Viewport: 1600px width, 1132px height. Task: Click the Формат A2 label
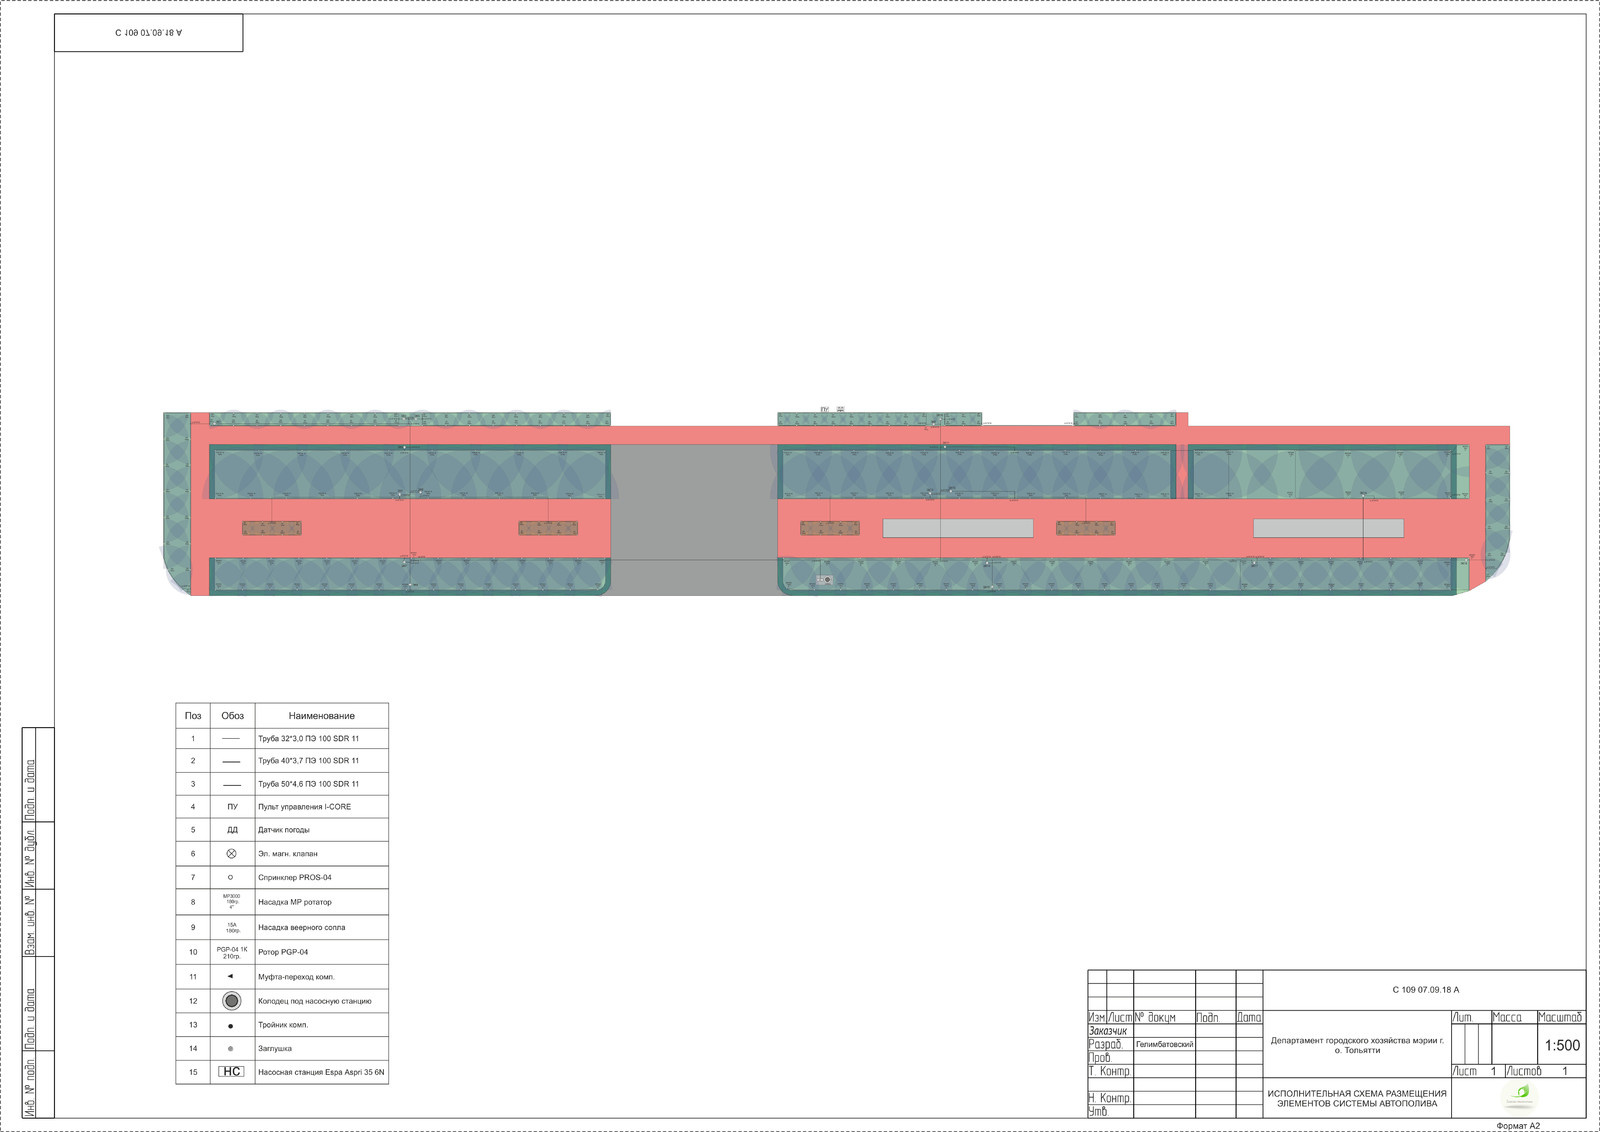coord(1517,1126)
